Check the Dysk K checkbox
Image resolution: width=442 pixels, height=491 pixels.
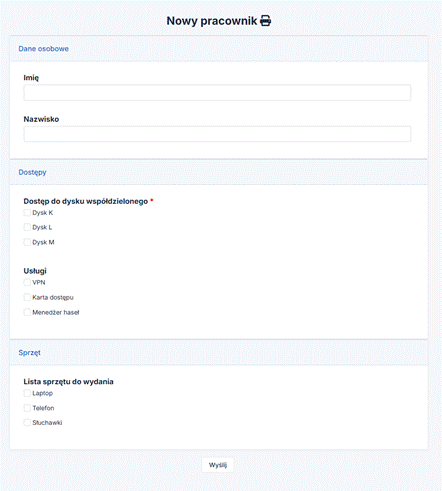27,213
